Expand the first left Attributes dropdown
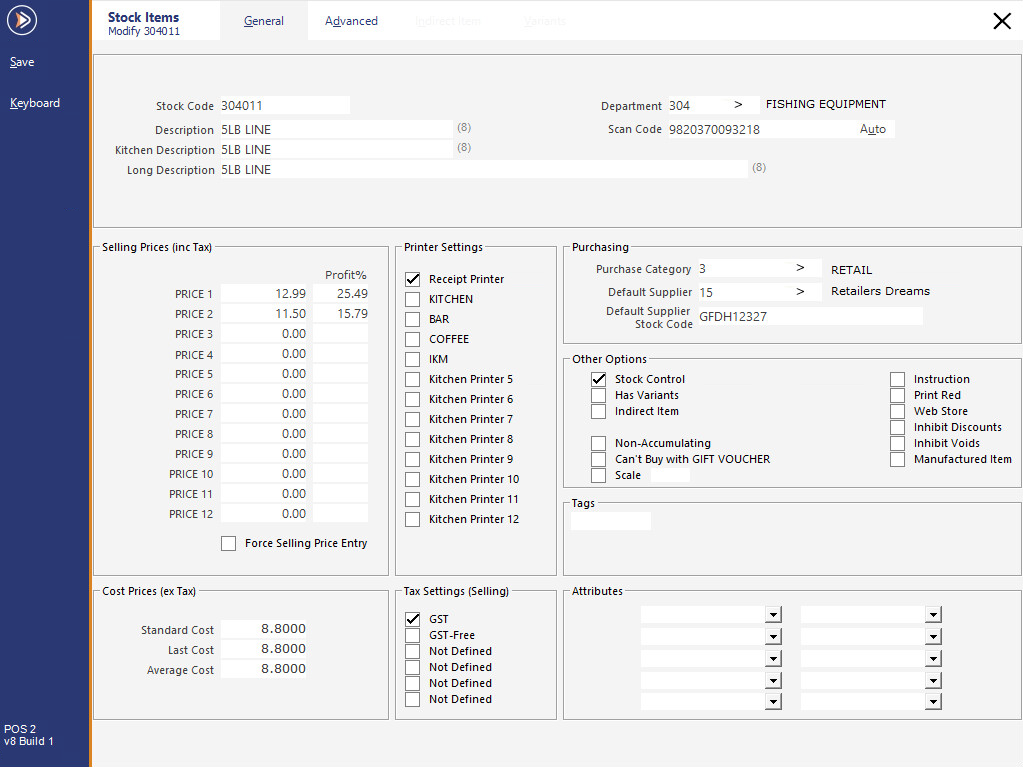The image size is (1023, 767). (773, 614)
